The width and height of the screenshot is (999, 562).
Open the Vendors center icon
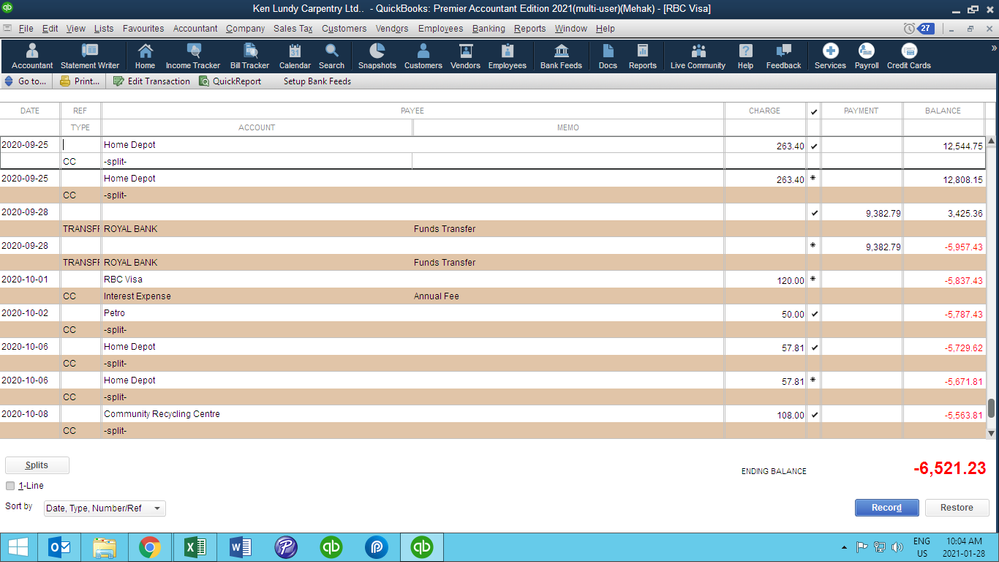coord(465,56)
